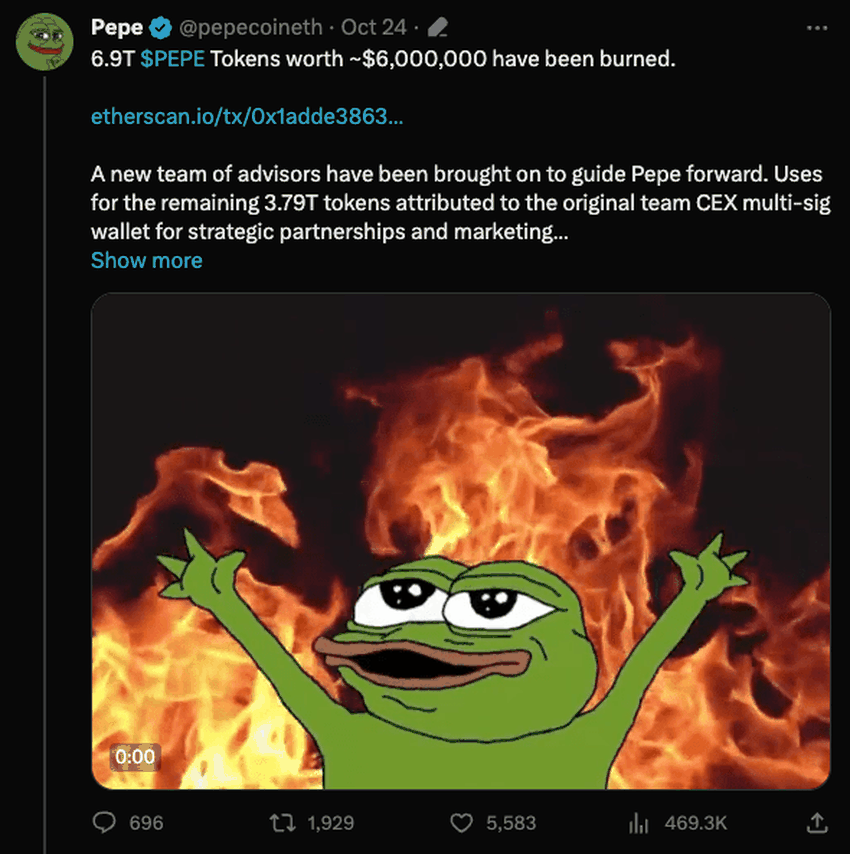850x854 pixels.
Task: Repost the tweet via retweet icon
Action: pos(283,822)
